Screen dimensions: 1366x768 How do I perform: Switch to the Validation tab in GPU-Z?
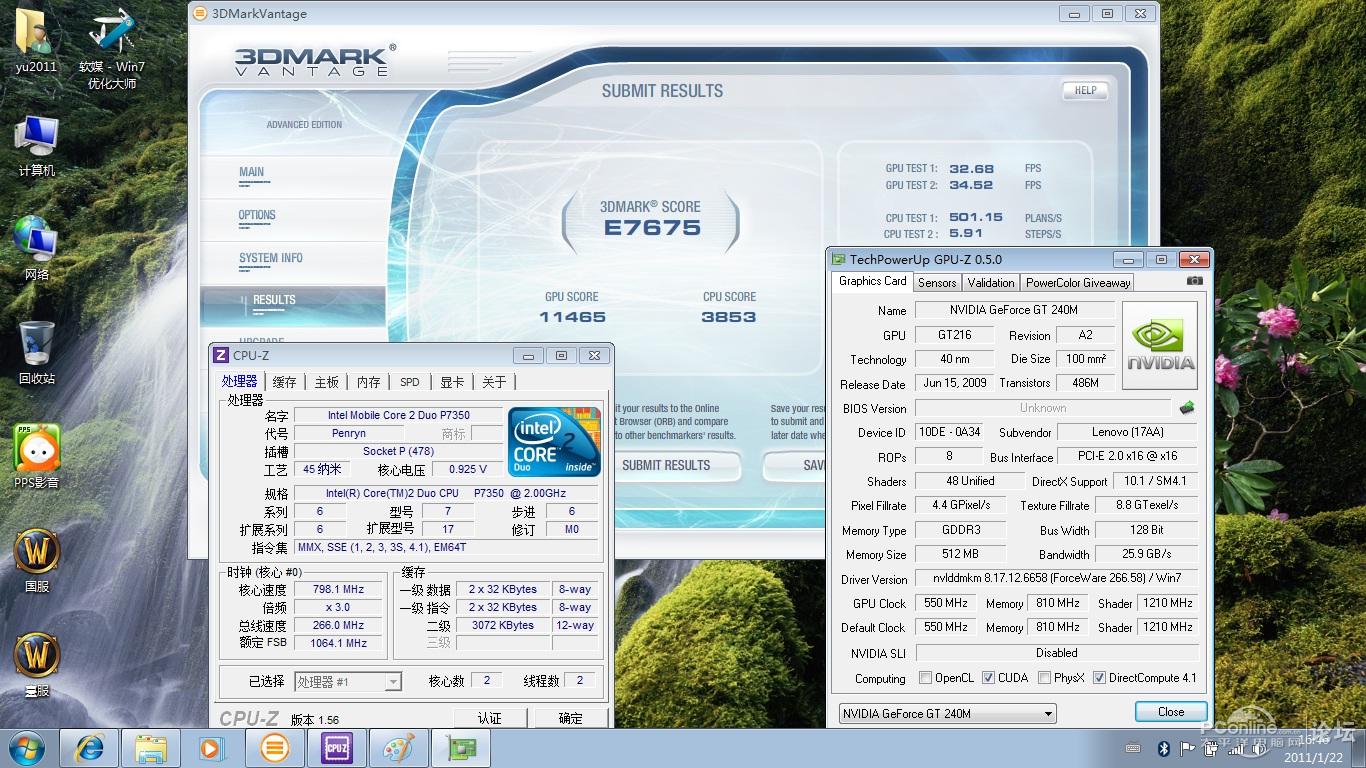[991, 283]
